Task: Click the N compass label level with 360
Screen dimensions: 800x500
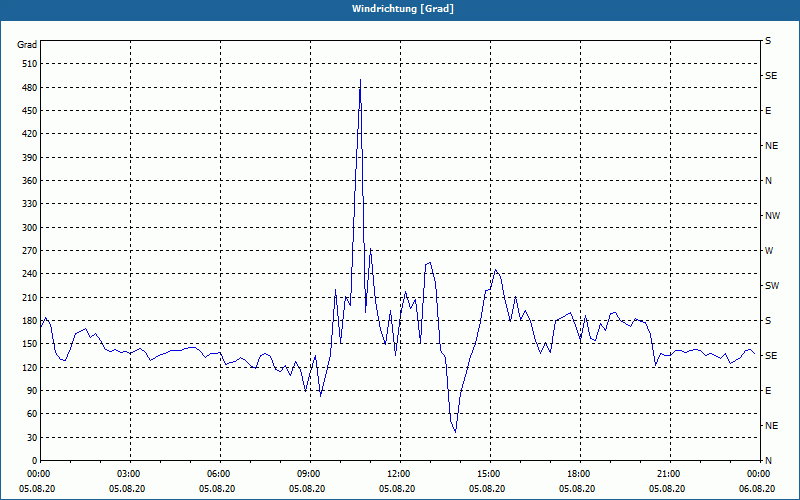Action: point(768,181)
